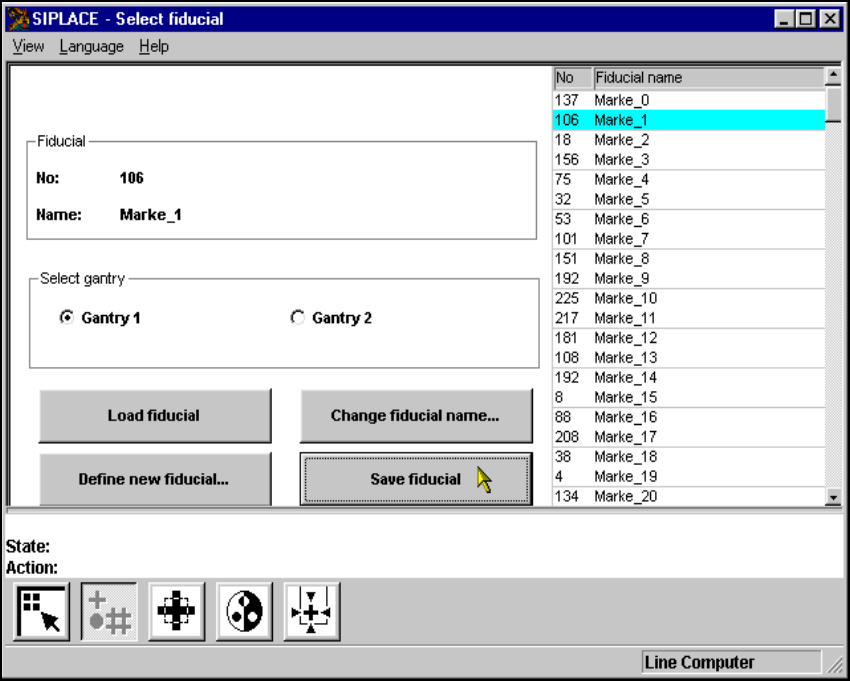This screenshot has width=850, height=681.
Task: Select the Gantry 2 radio button
Action: pyautogui.click(x=297, y=318)
